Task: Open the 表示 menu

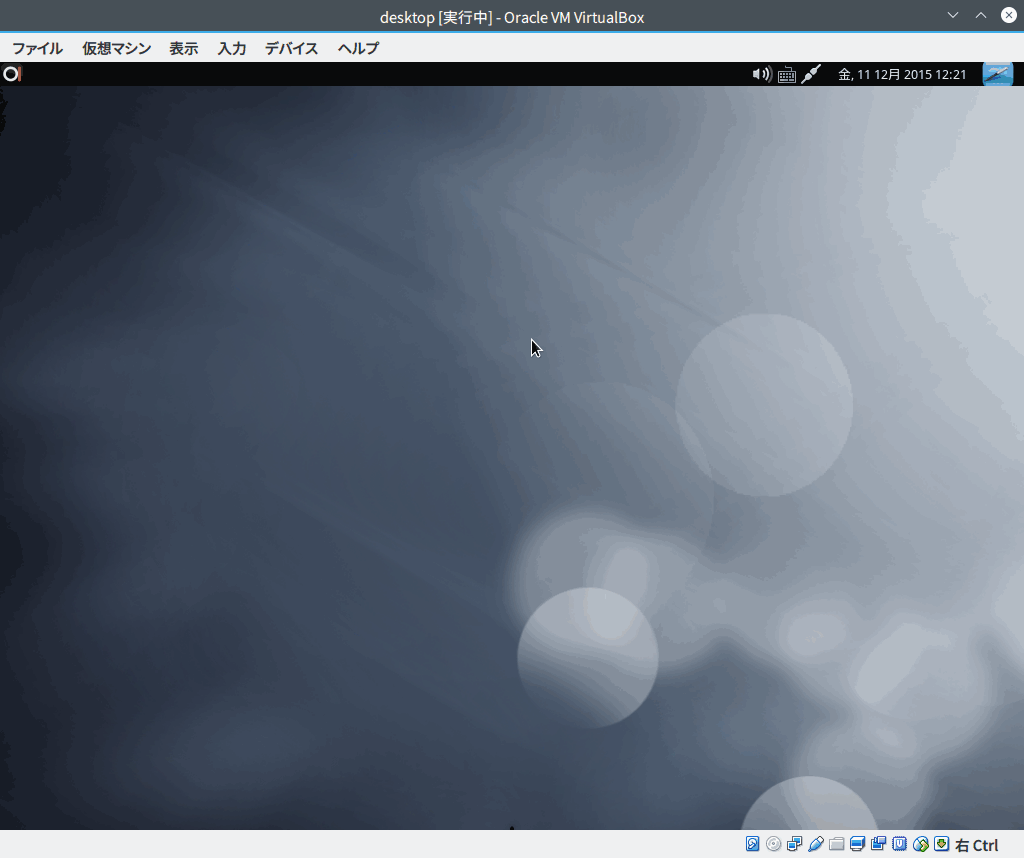Action: (x=184, y=48)
